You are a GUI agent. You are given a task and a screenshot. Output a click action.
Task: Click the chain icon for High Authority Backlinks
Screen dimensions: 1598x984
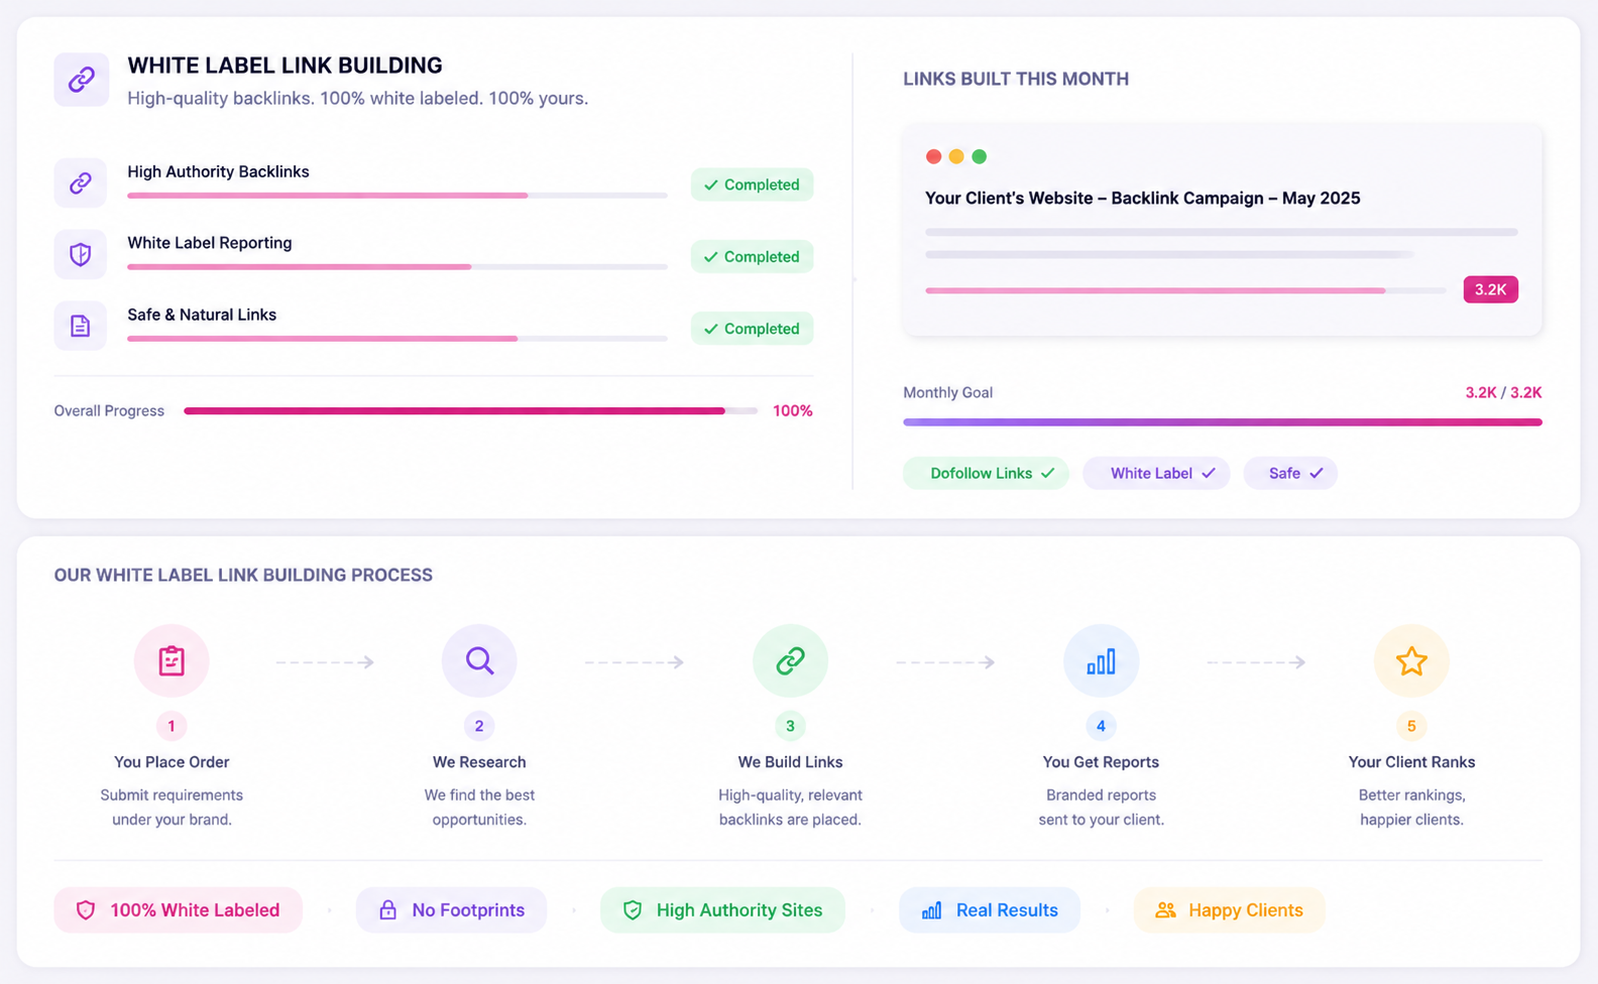80,183
